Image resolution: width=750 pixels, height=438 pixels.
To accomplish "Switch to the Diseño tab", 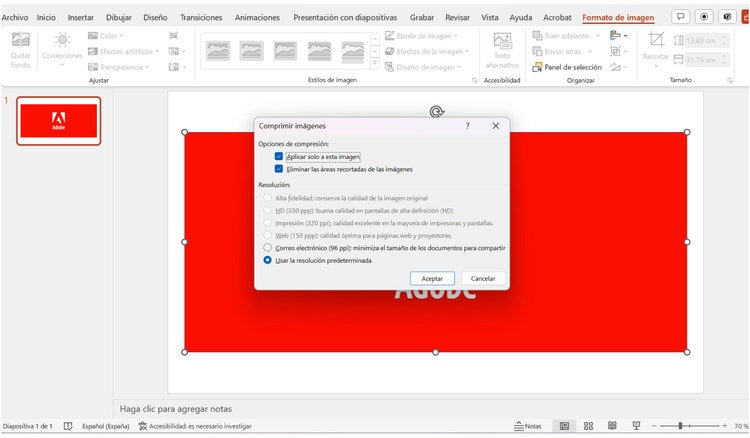I will click(x=155, y=18).
